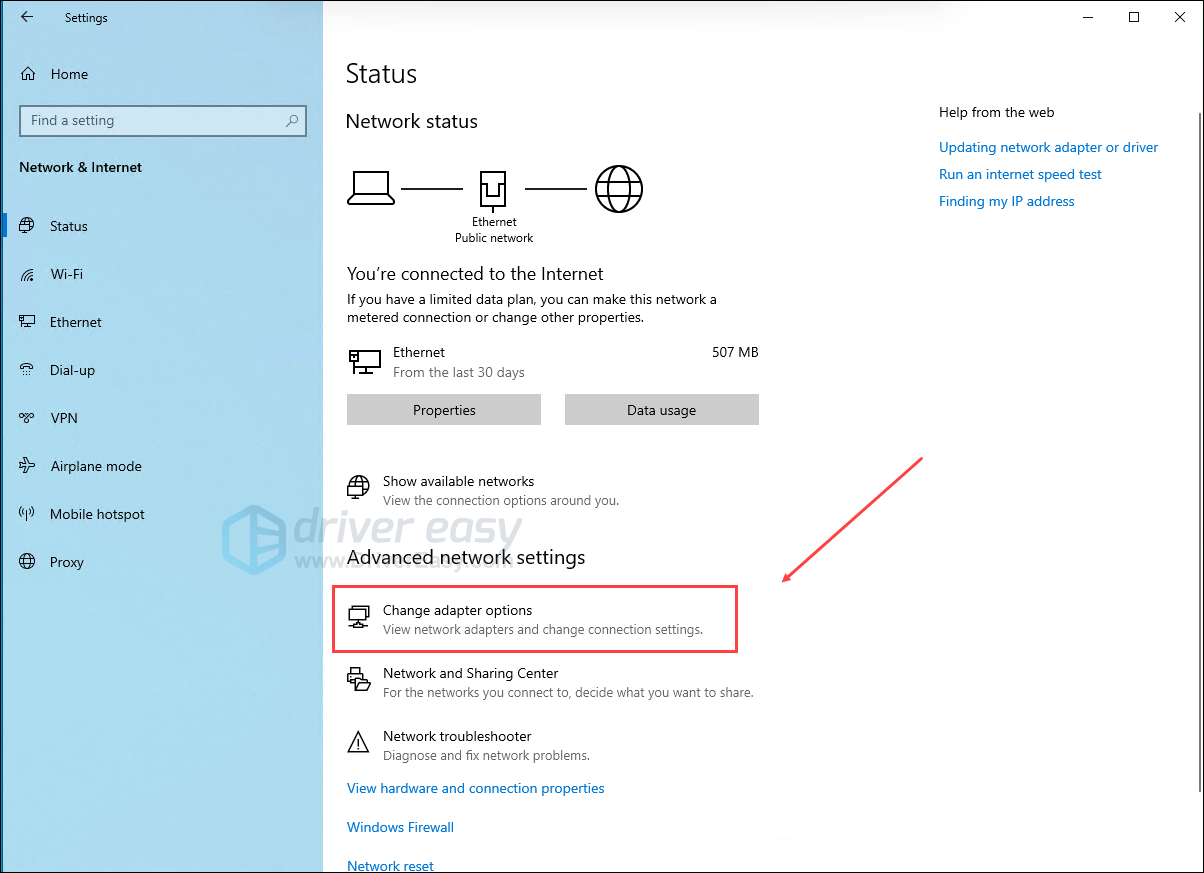Click the Windows Firewall link
Image resolution: width=1204 pixels, height=873 pixels.
coord(400,827)
